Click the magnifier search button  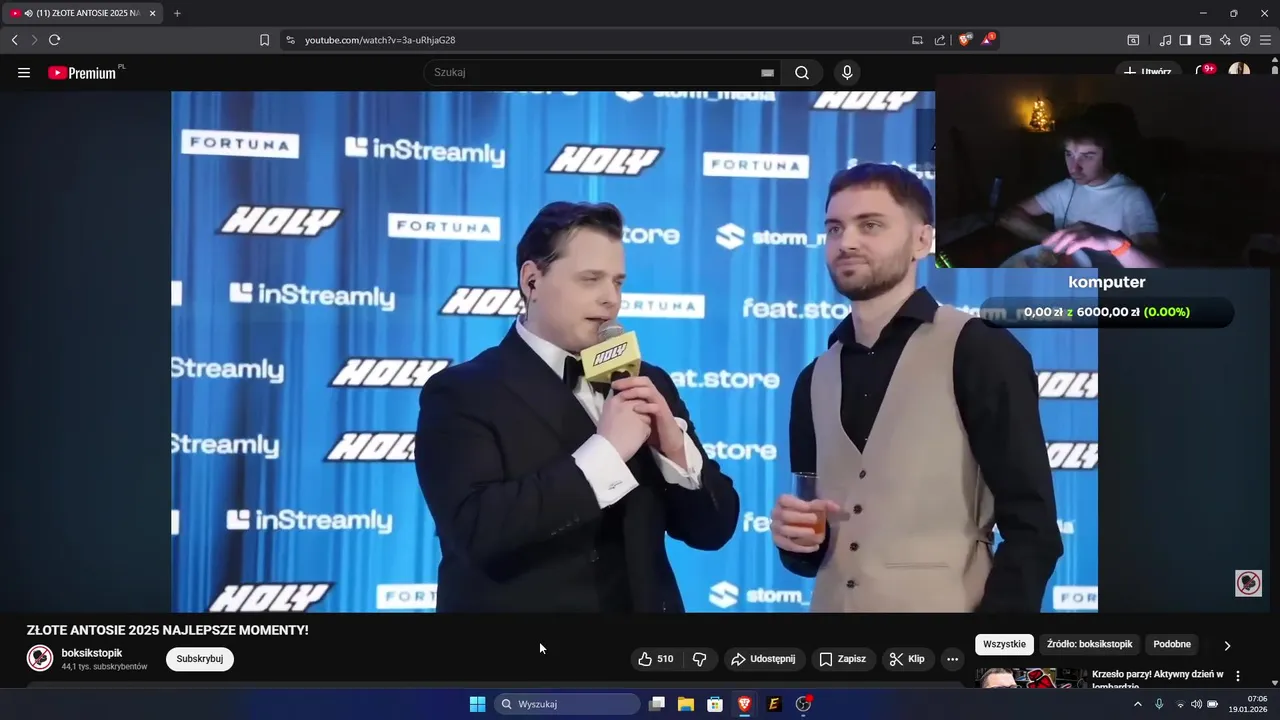click(x=802, y=73)
